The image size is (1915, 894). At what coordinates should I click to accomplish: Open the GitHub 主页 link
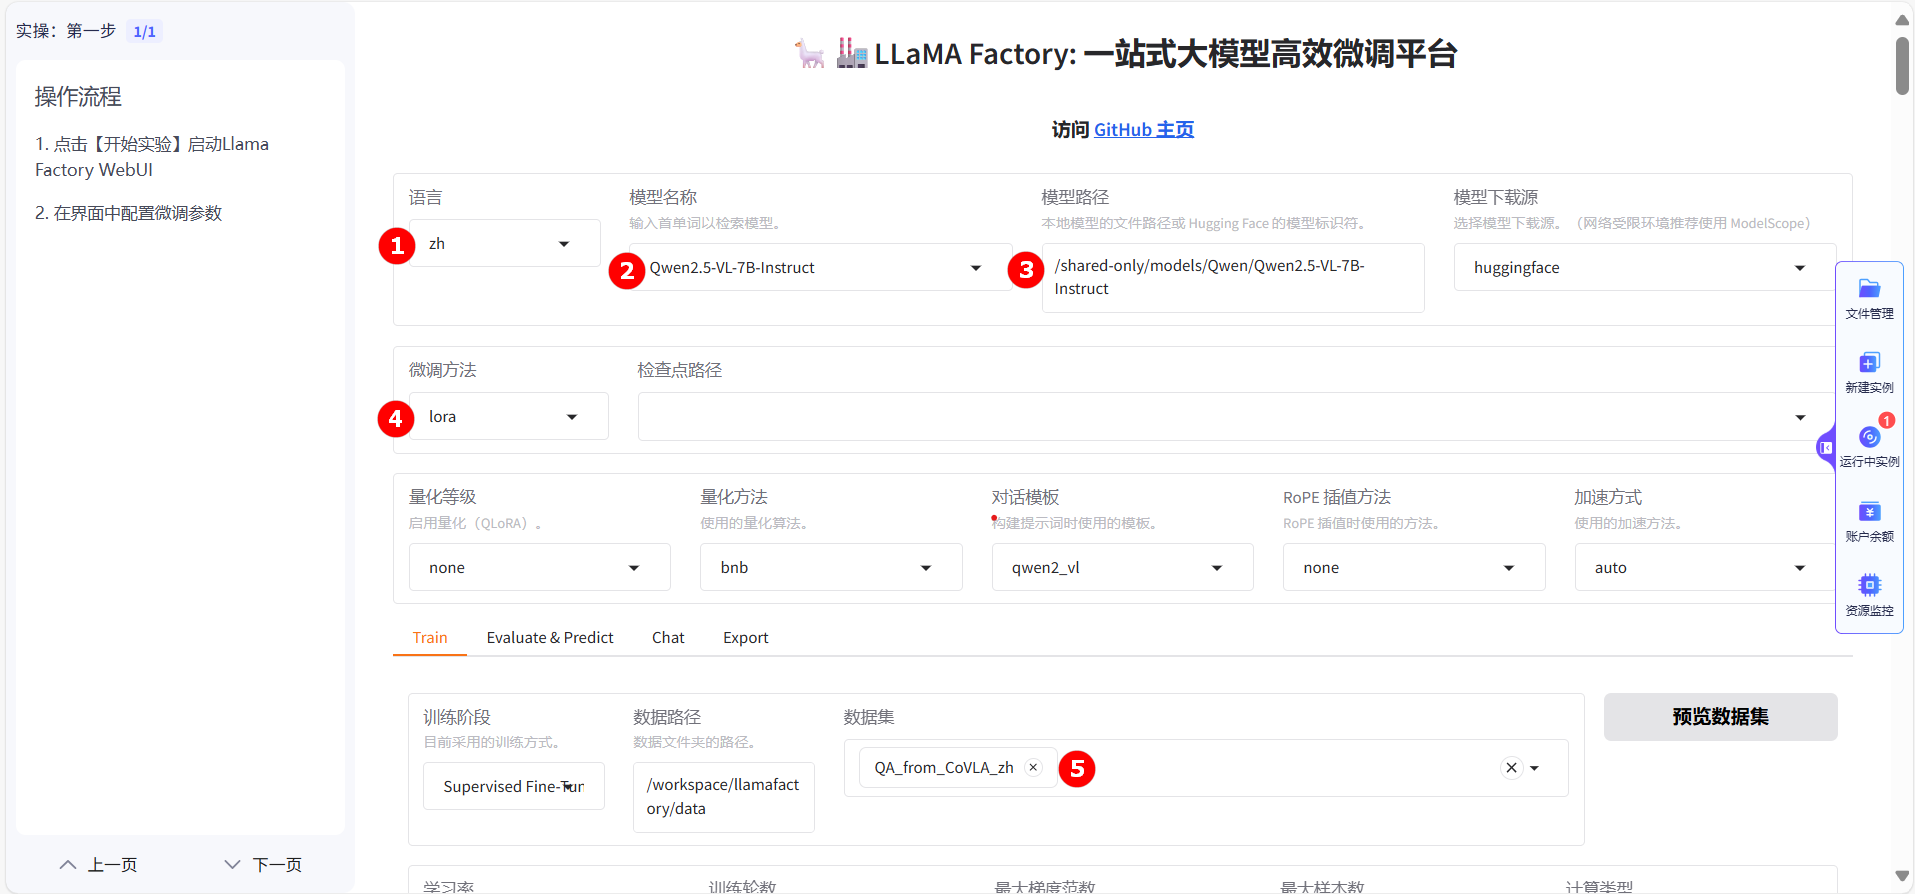[x=1143, y=130]
